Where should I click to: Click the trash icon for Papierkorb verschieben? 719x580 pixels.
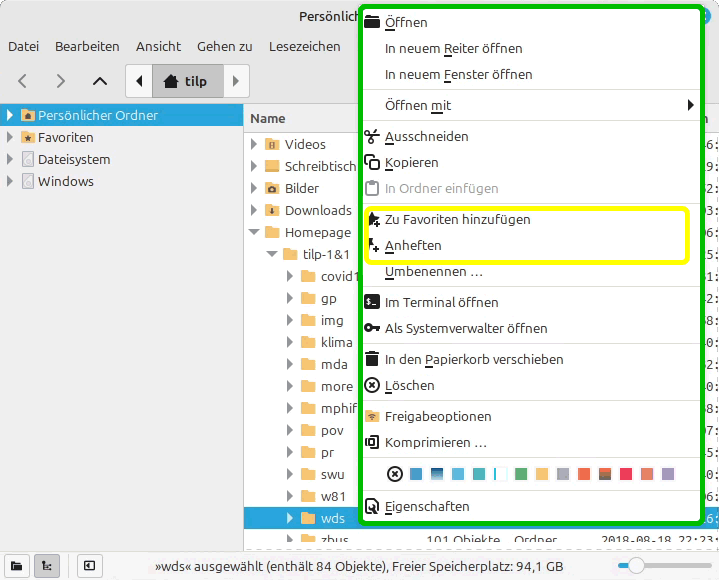(x=372, y=359)
